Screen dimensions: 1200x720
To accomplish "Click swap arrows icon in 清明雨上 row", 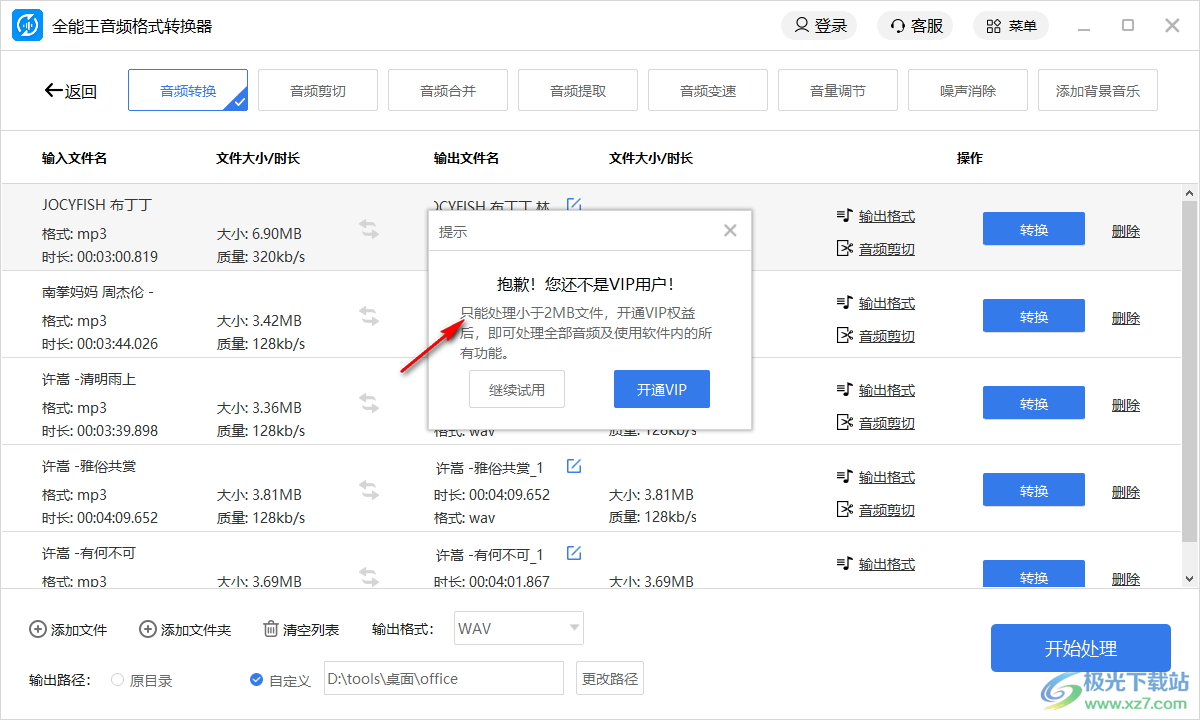I will click(369, 403).
